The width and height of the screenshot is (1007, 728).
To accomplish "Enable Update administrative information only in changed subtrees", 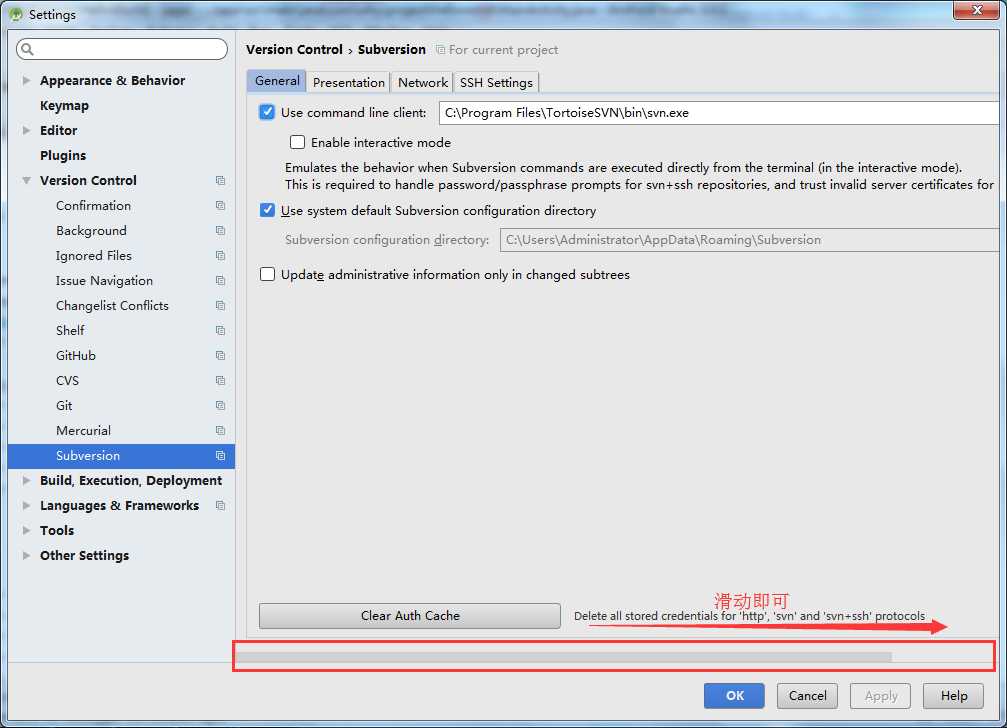I will click(x=267, y=274).
